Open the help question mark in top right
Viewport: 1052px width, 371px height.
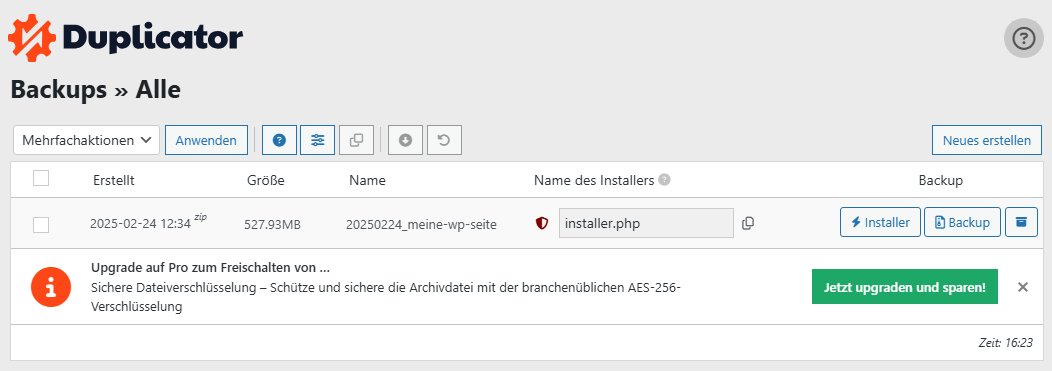[1024, 38]
